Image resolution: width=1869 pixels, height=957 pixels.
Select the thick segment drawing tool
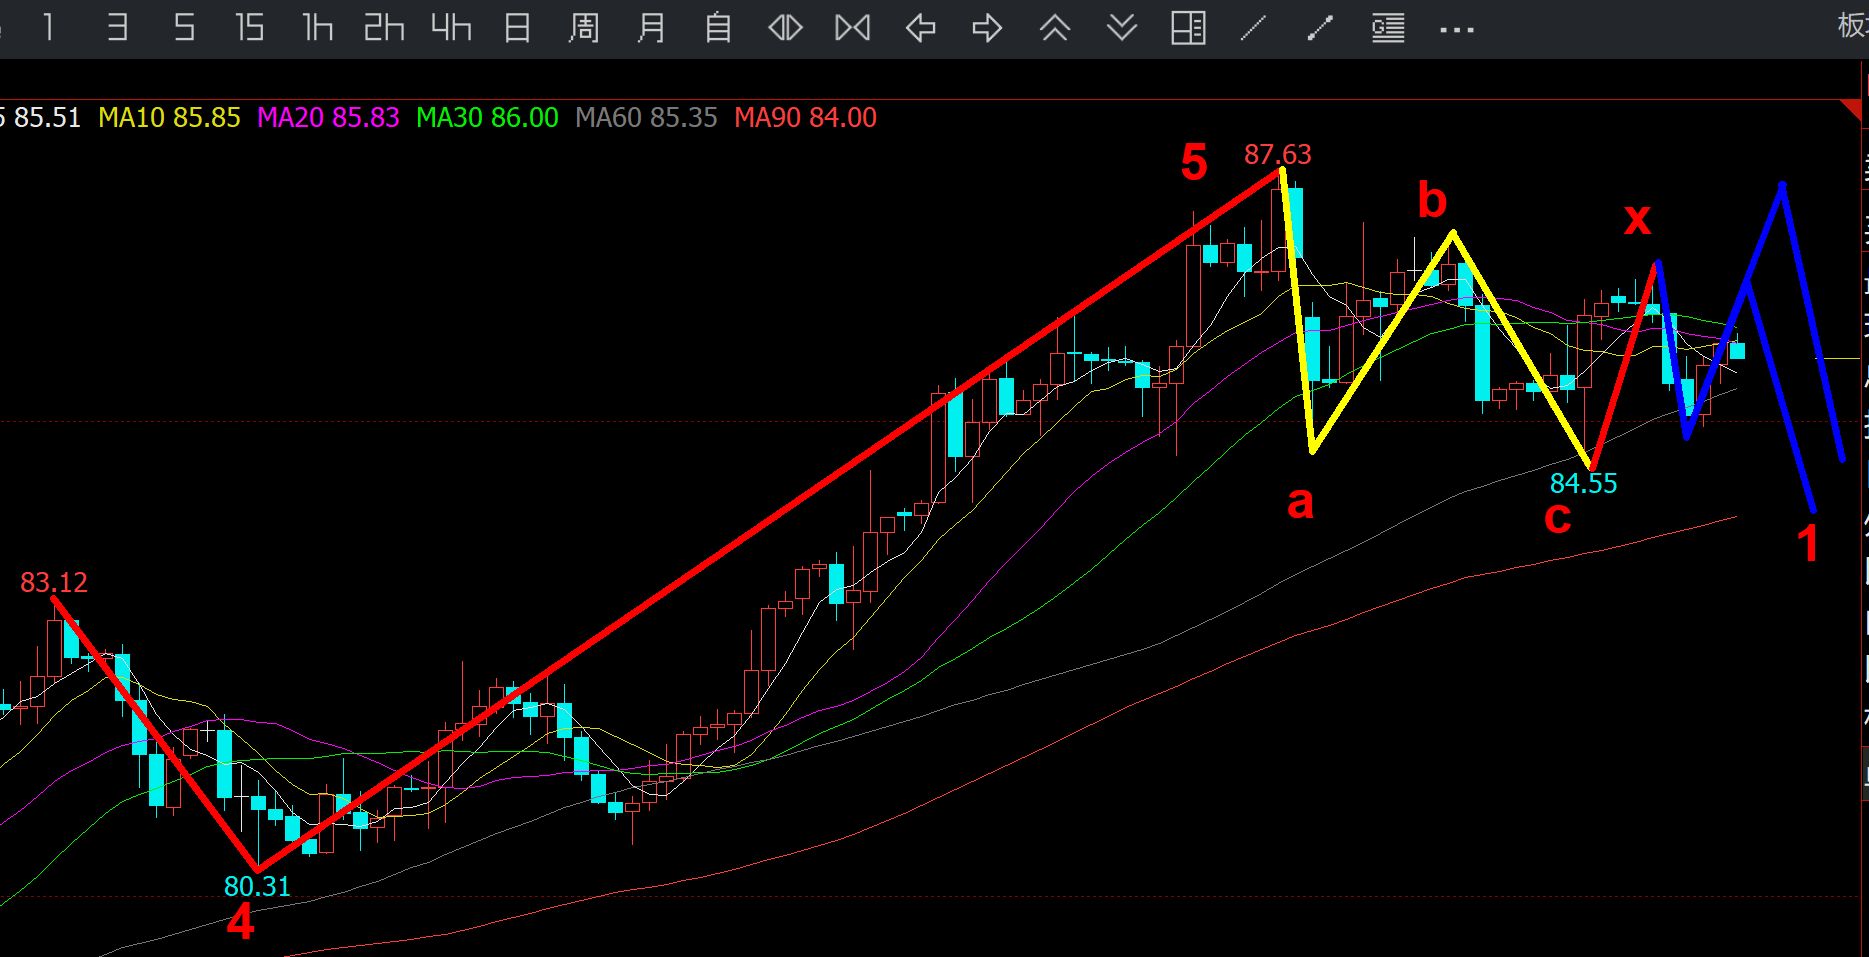[x=1320, y=28]
